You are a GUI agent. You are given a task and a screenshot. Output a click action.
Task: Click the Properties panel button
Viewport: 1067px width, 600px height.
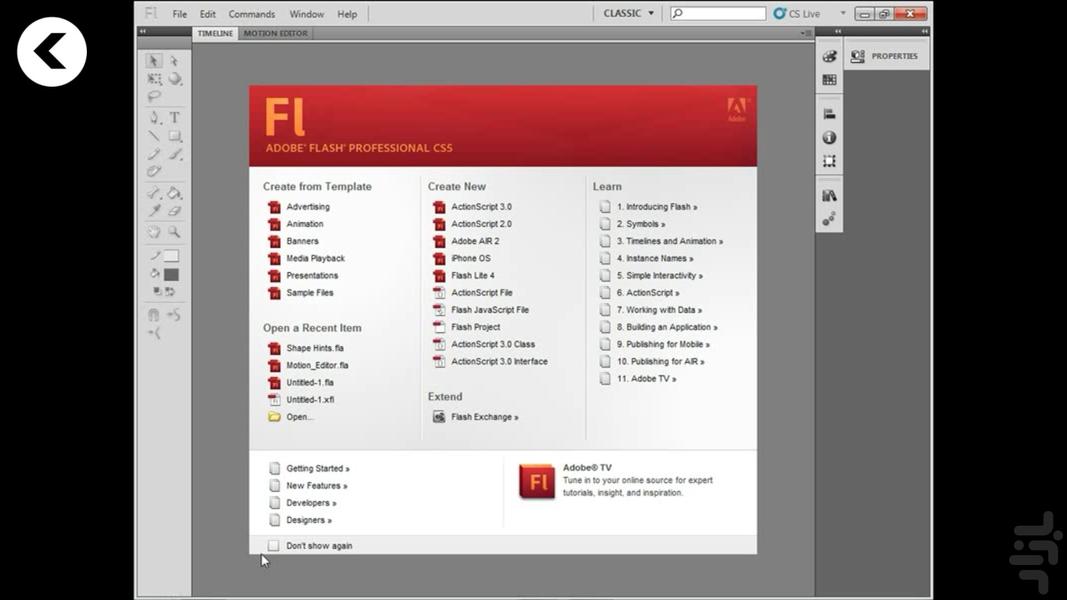coord(886,56)
